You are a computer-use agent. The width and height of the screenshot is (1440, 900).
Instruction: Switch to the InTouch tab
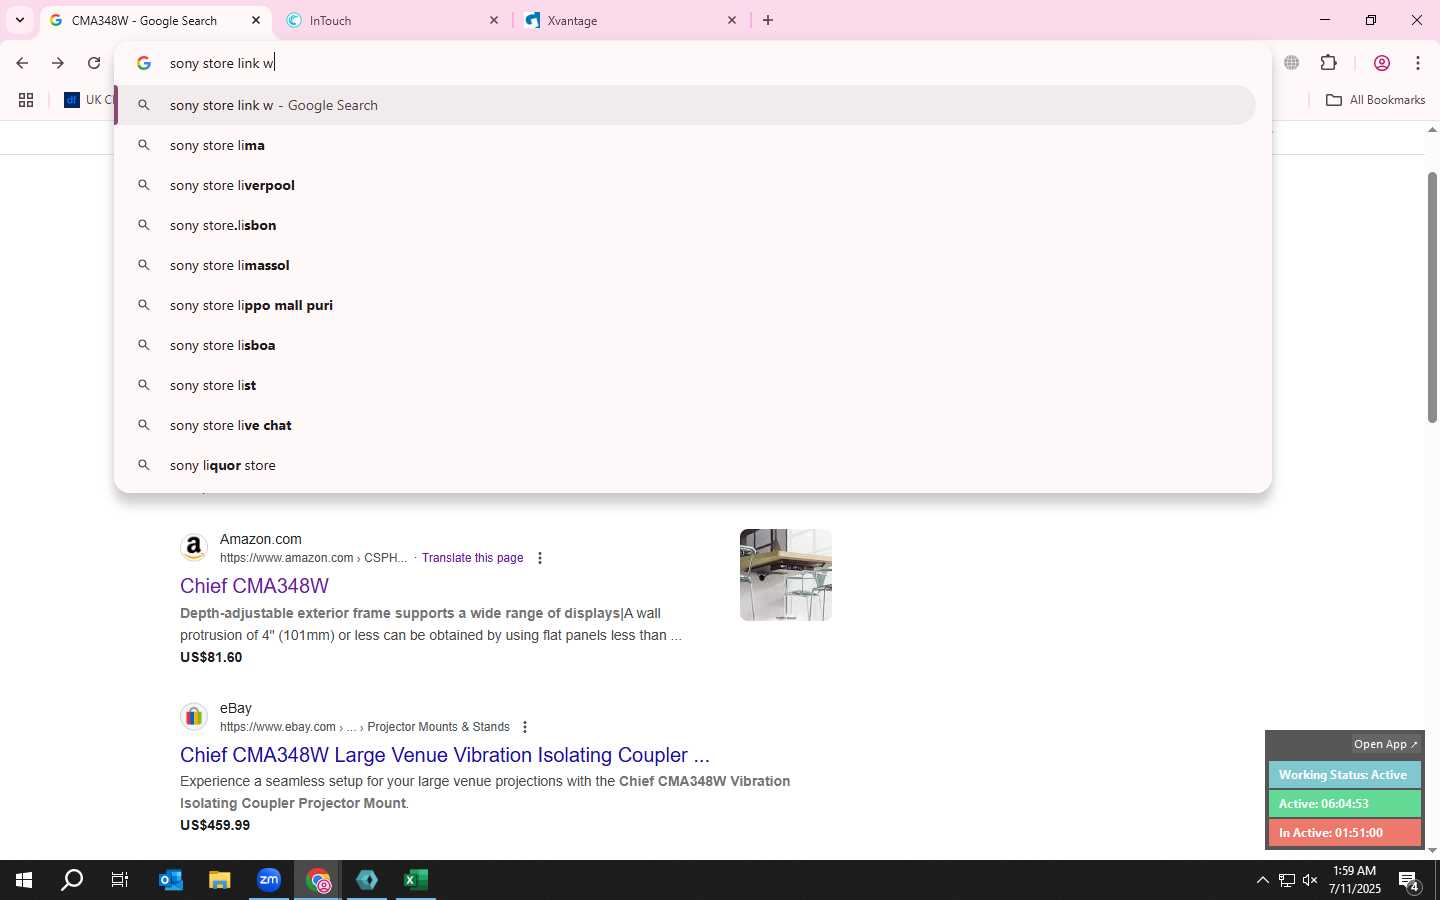[x=392, y=20]
